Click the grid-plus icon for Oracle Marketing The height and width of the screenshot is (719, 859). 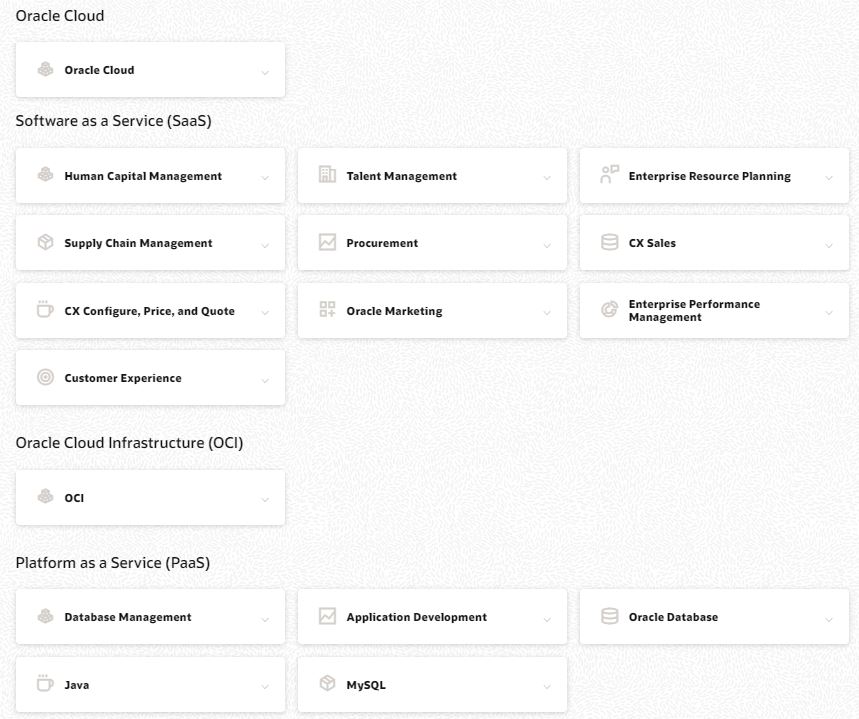pyautogui.click(x=327, y=310)
